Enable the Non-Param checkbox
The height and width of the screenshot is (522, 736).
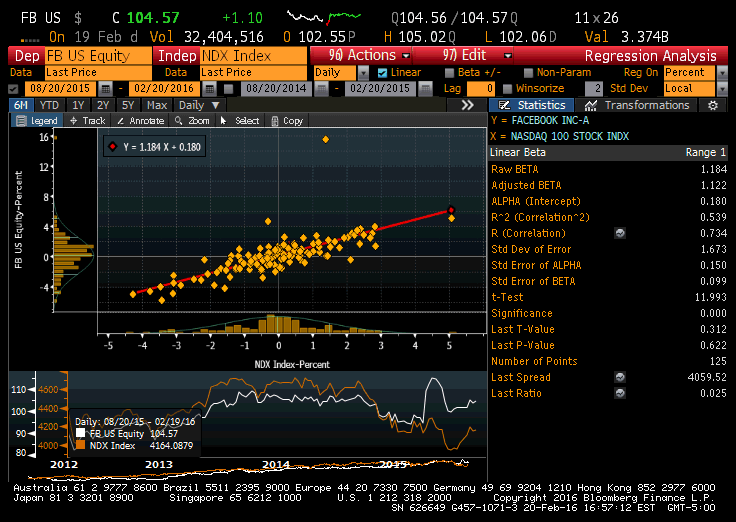coord(529,73)
